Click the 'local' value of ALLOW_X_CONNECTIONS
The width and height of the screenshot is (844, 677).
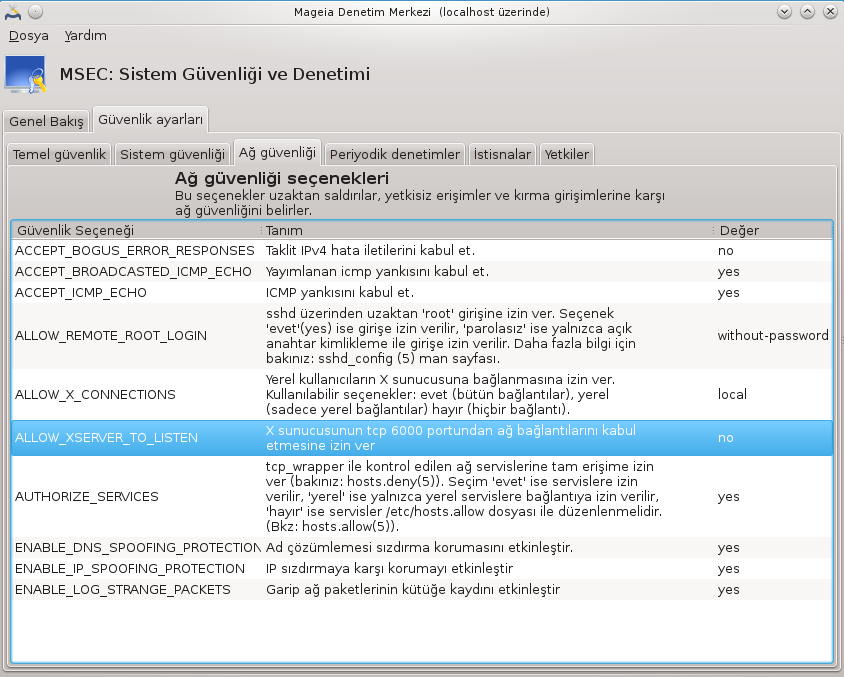(732, 394)
